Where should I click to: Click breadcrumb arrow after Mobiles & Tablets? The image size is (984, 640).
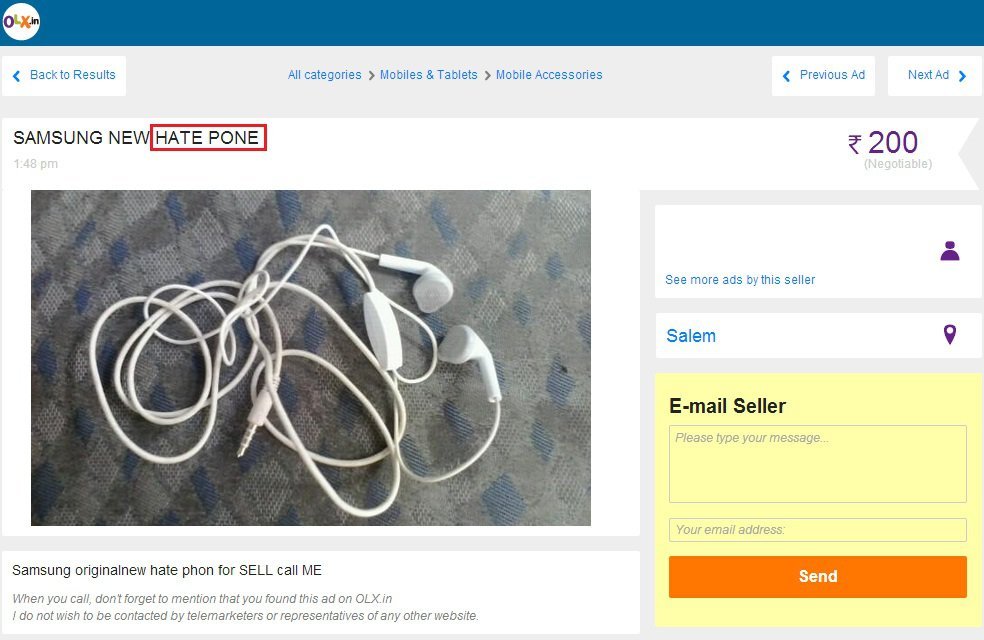point(487,75)
